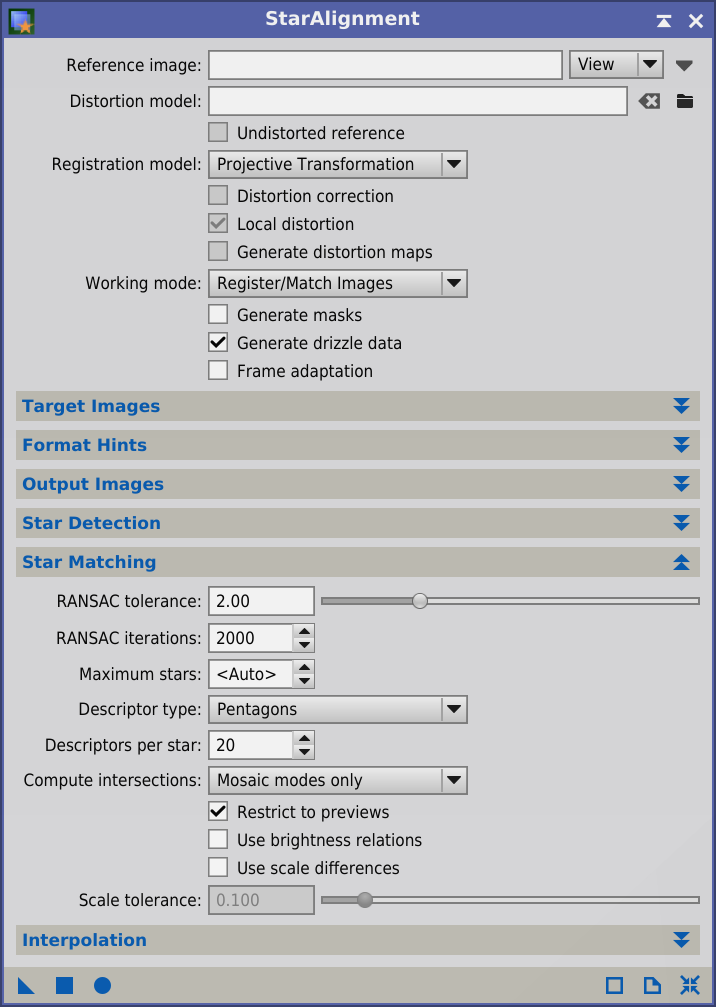Click into the Reference image text field
The width and height of the screenshot is (716, 1007).
click(x=385, y=65)
